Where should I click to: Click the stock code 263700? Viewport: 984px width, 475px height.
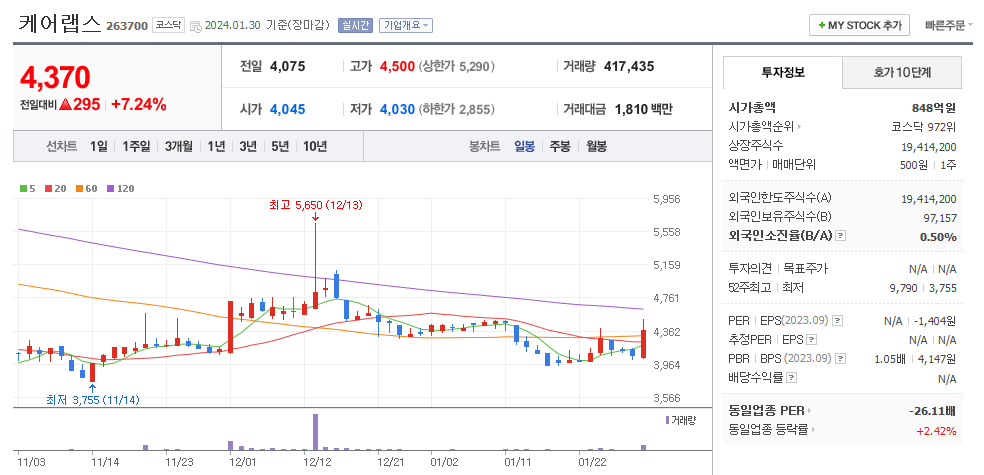point(127,26)
